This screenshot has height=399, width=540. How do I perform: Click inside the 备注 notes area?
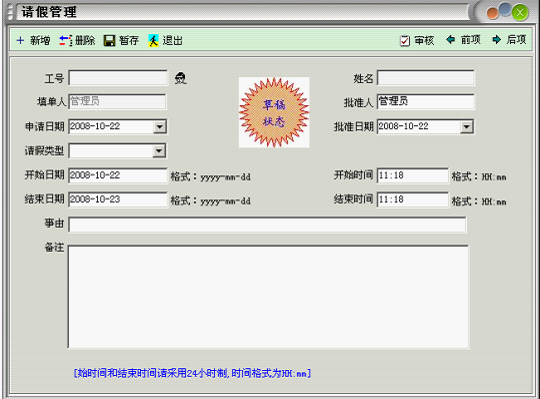(268, 297)
